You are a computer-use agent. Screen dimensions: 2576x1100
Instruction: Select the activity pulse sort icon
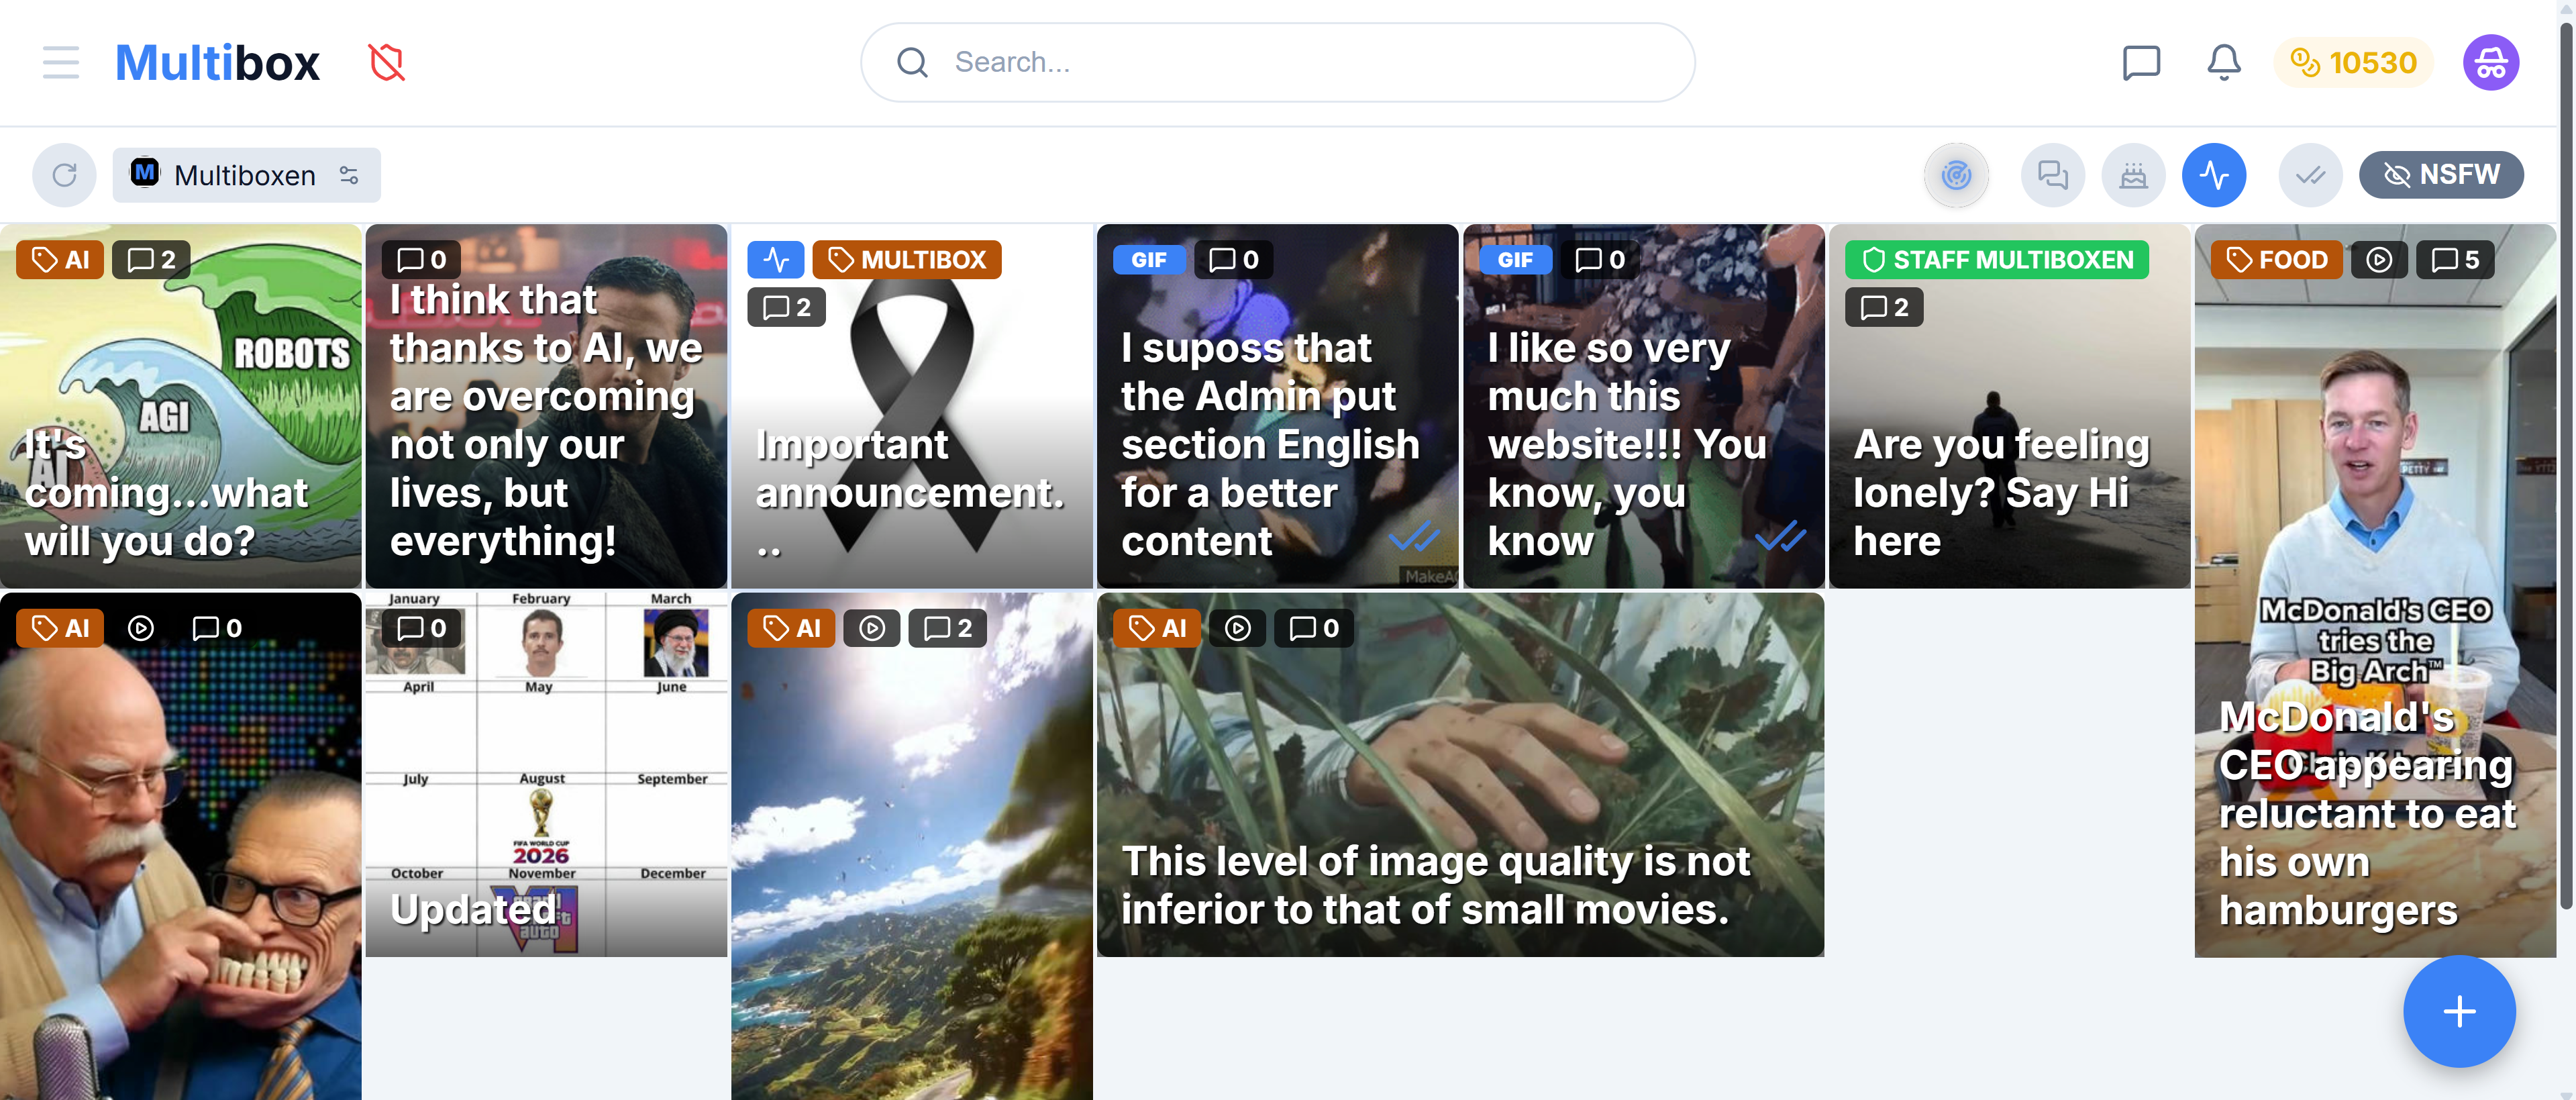pyautogui.click(x=2214, y=175)
